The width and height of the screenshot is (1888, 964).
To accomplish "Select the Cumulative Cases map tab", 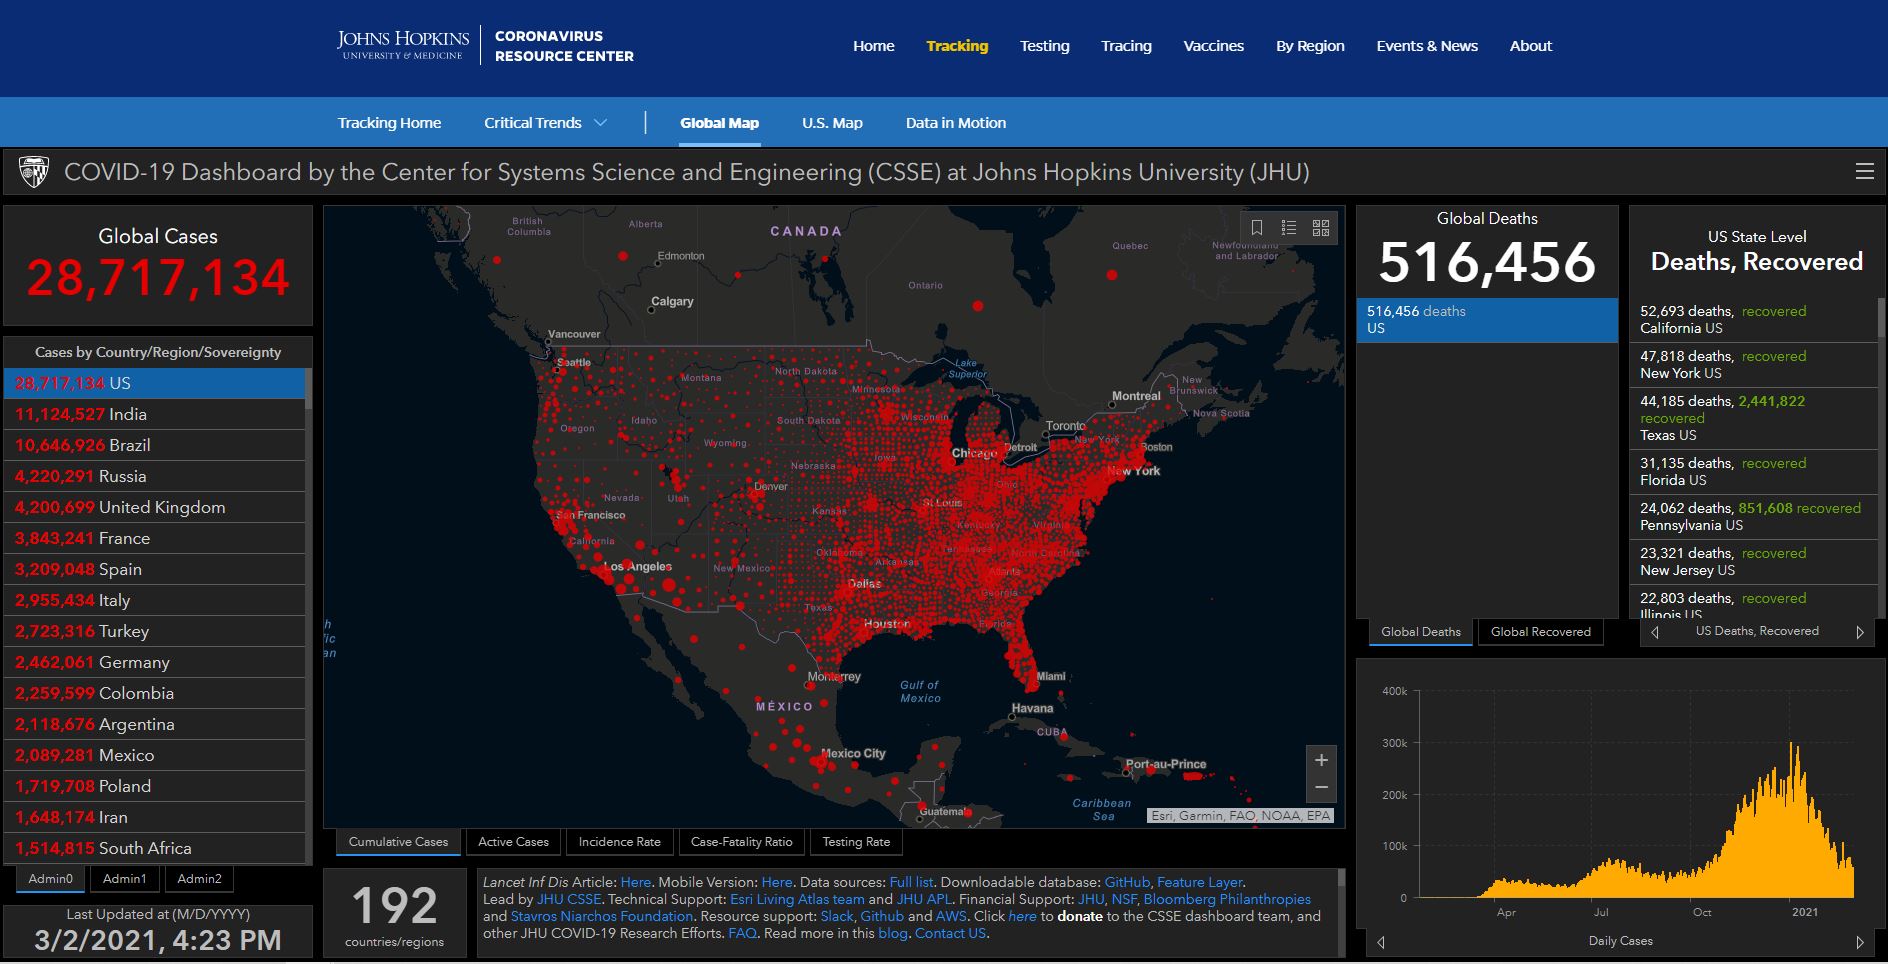I will click(x=398, y=842).
